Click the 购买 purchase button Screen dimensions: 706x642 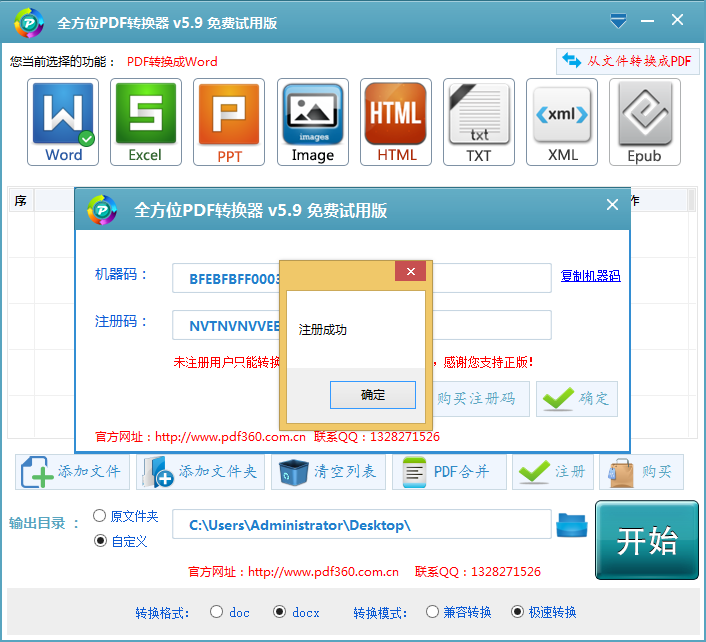pos(641,472)
